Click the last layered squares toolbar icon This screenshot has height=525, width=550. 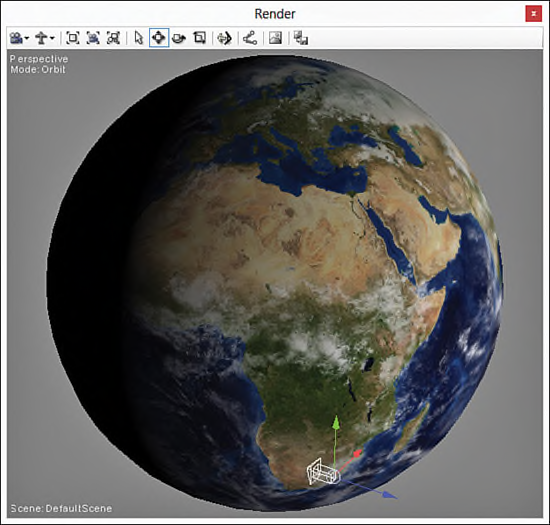[x=301, y=38]
